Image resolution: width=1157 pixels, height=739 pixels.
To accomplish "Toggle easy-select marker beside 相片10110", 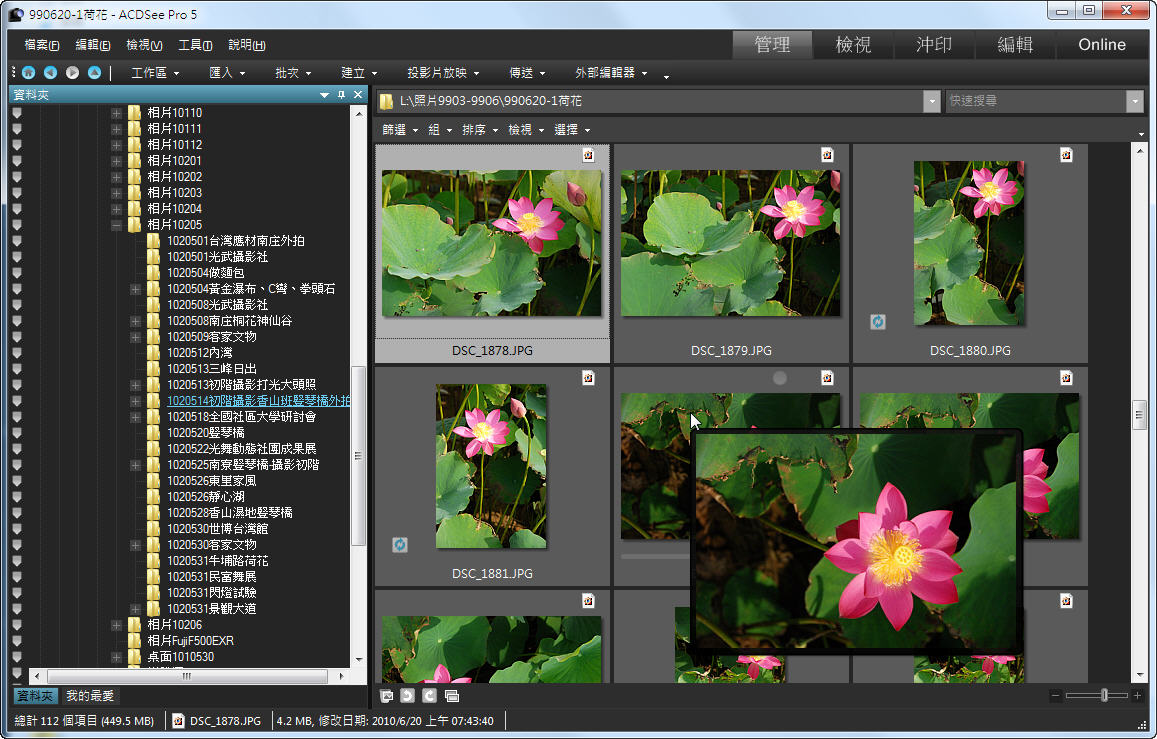I will [x=17, y=113].
